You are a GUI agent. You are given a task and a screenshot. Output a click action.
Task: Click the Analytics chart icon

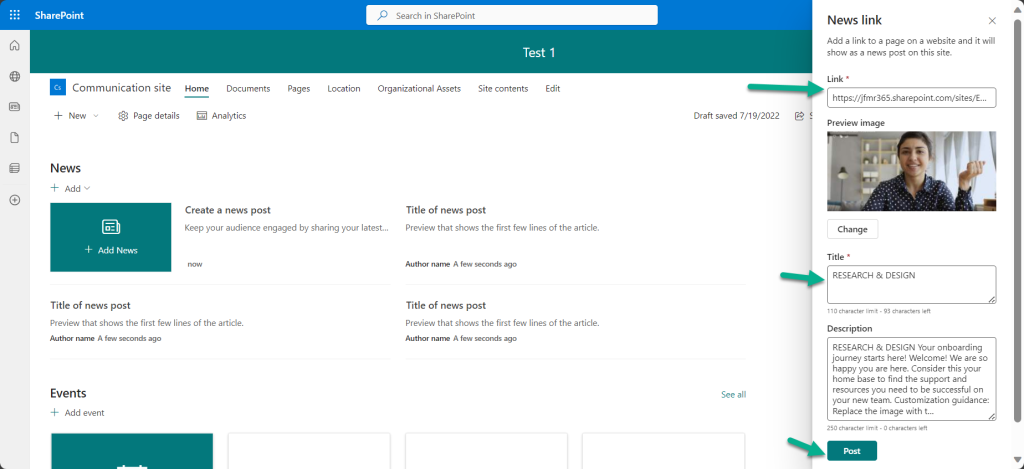(x=202, y=116)
